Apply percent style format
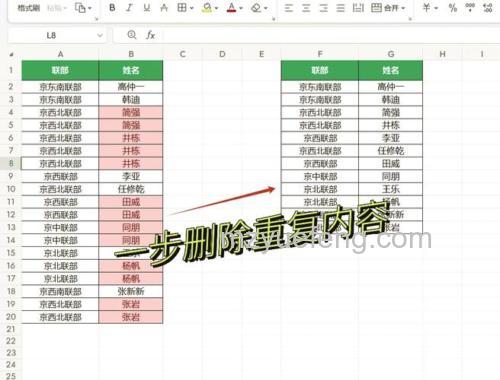This screenshot has width=500, height=380. pyautogui.click(x=453, y=8)
